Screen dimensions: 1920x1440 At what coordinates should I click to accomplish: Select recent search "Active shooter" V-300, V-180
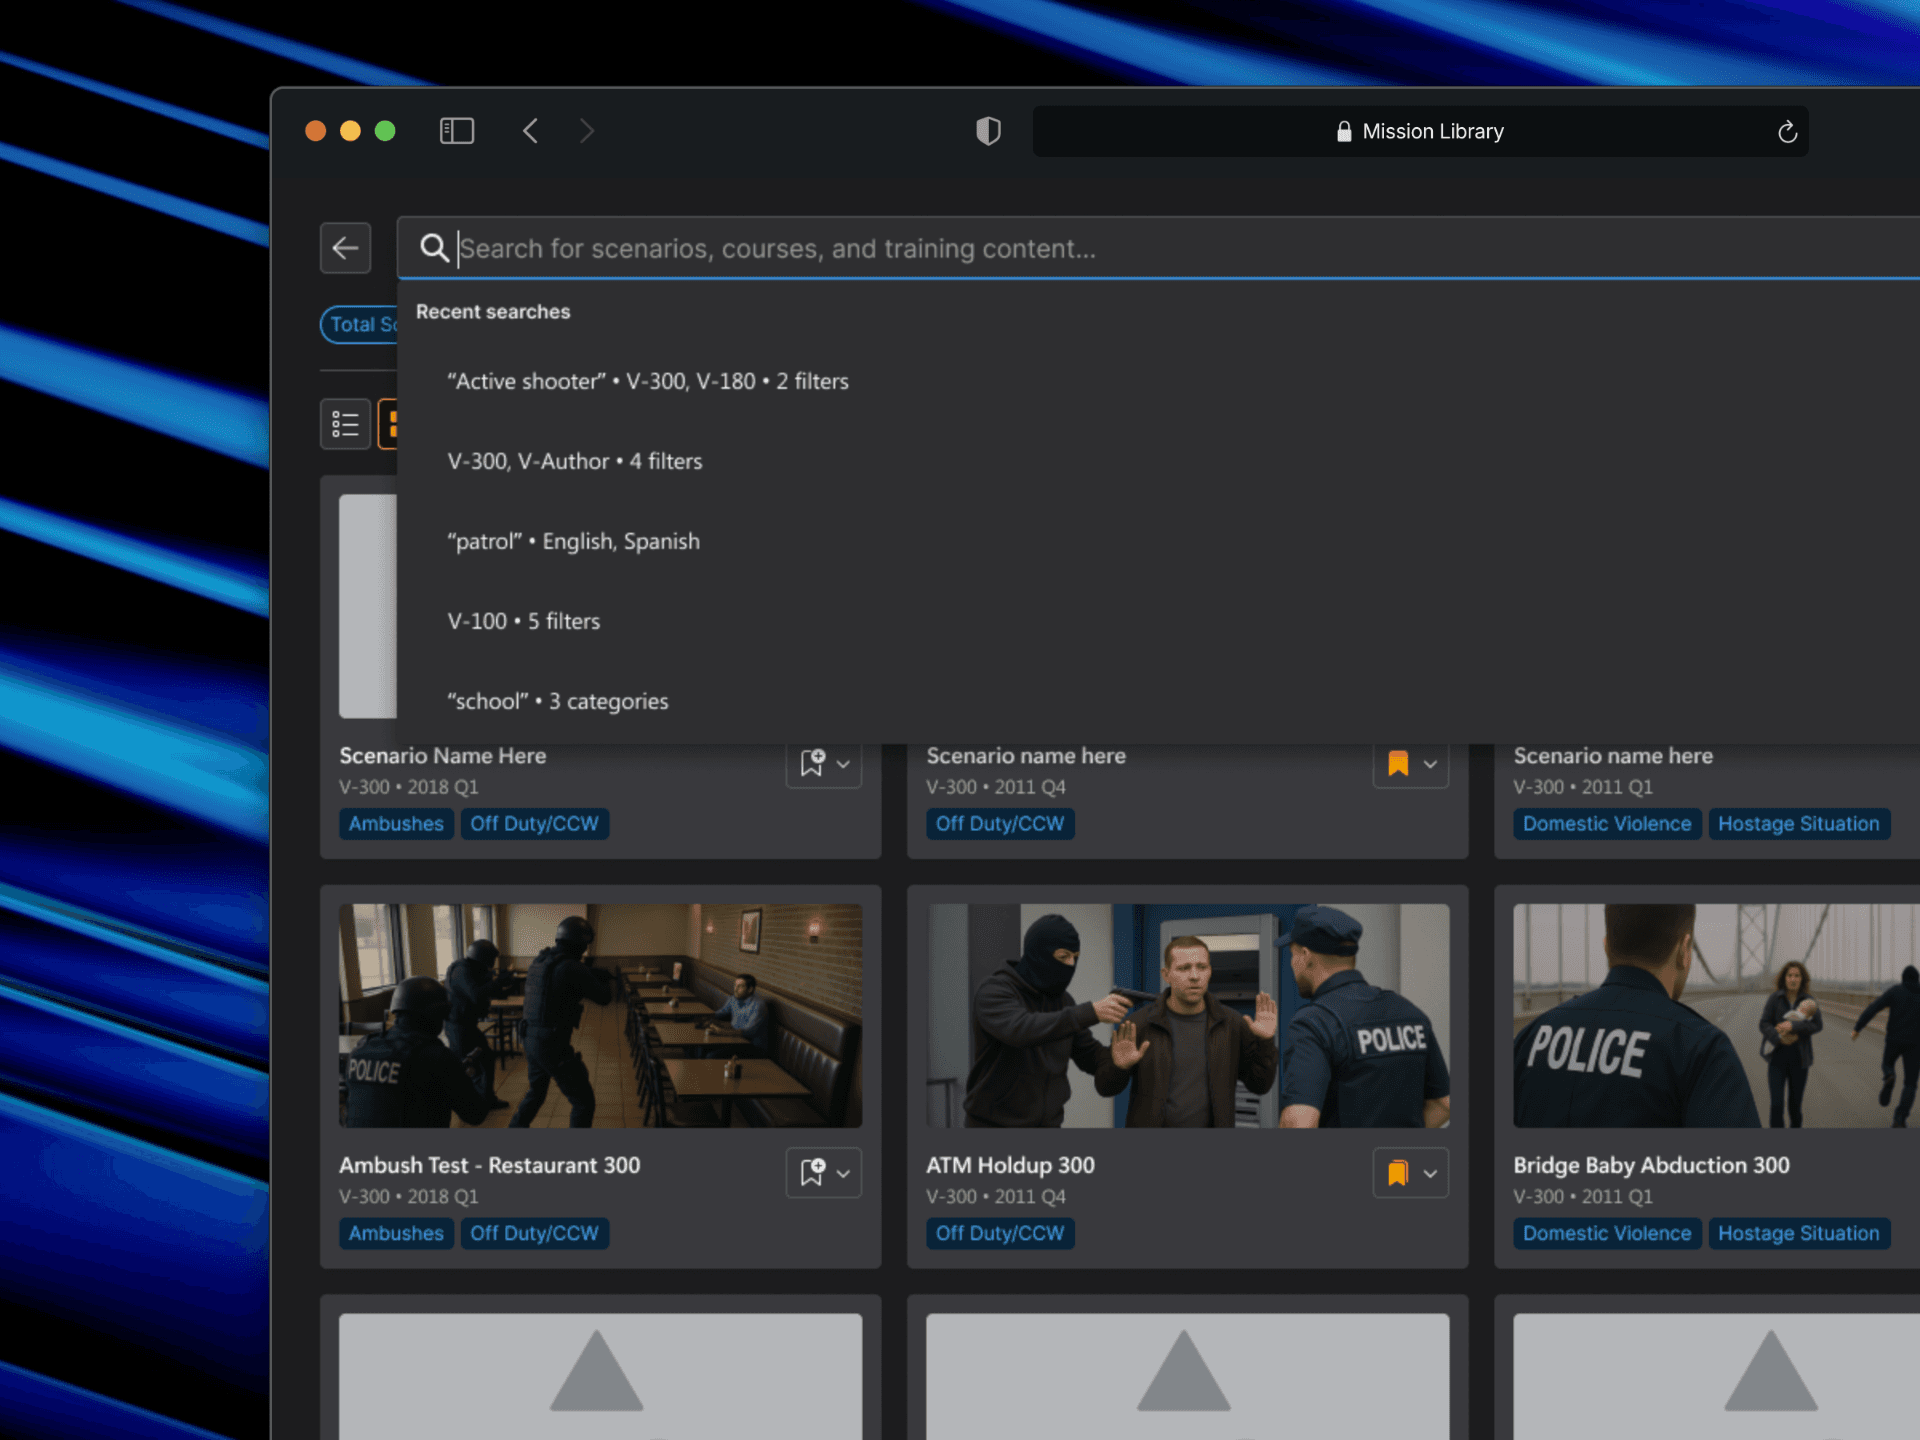tap(647, 381)
